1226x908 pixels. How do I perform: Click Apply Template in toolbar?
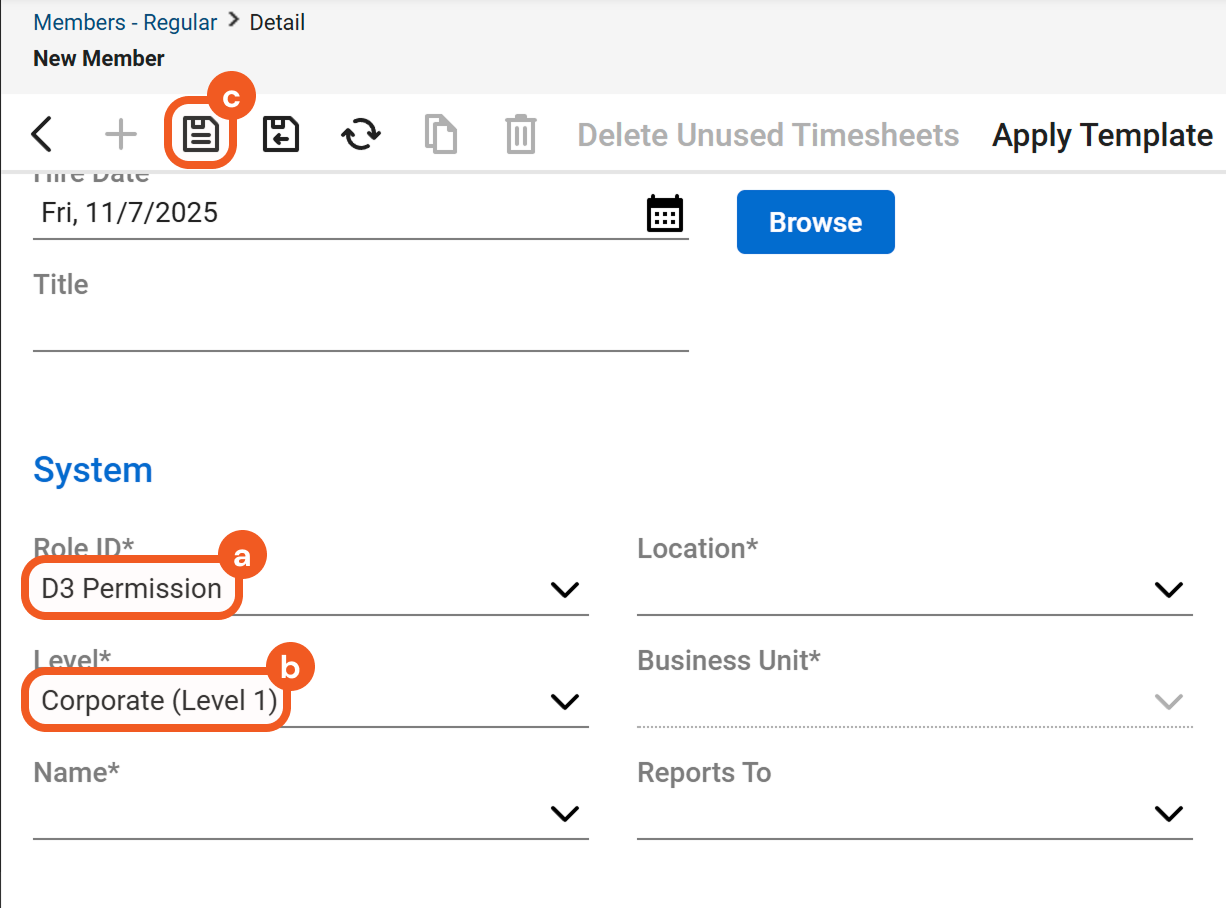1102,135
